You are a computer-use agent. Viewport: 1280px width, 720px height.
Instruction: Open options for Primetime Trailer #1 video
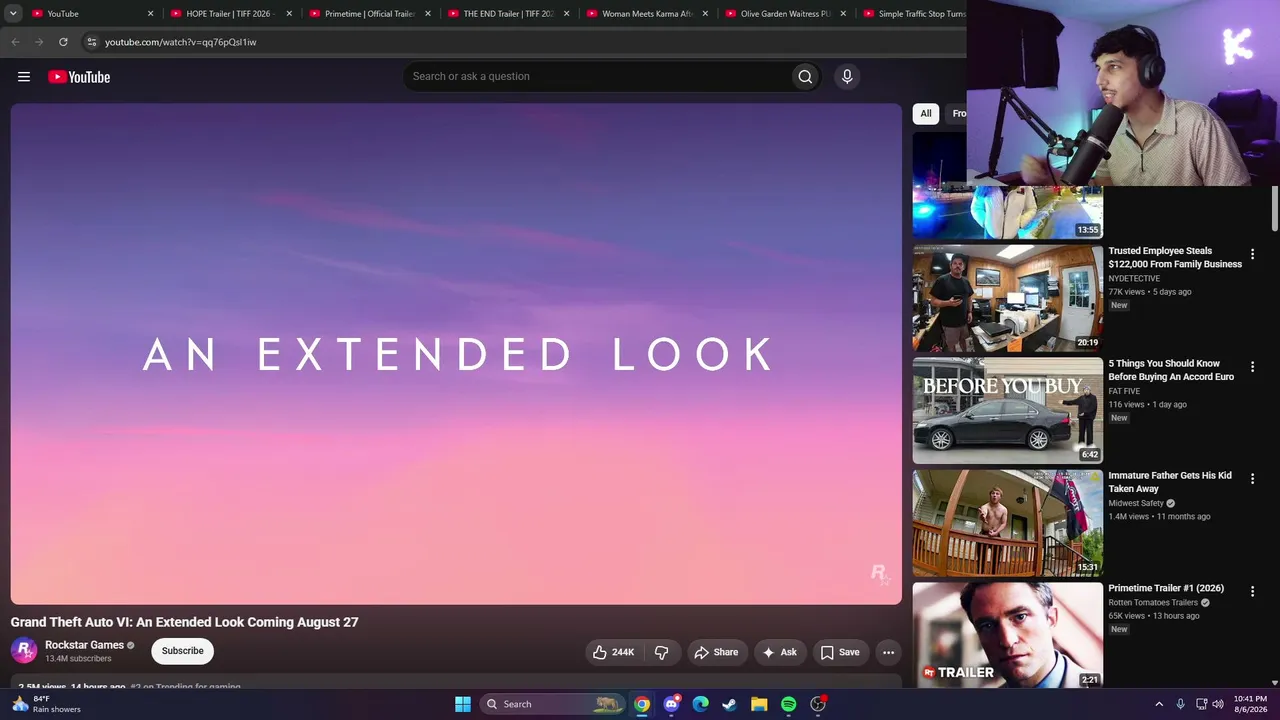1252,592
